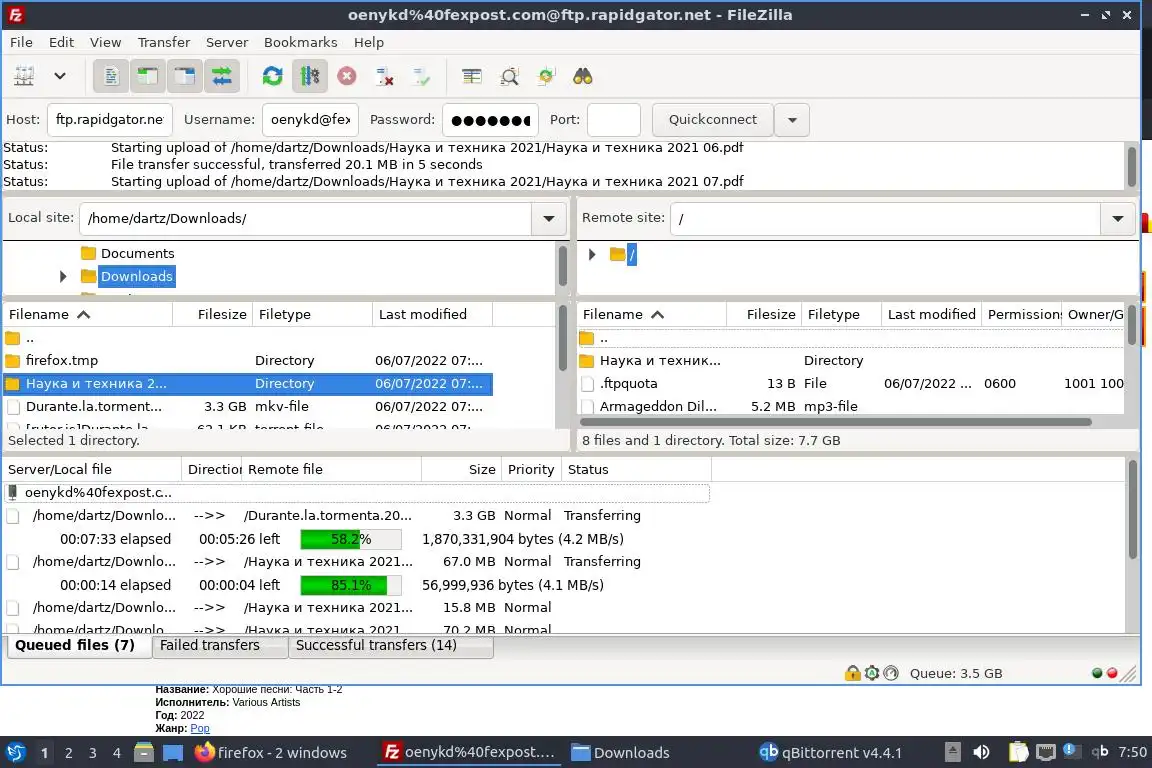1152x768 pixels.
Task: Expand the Downloads folder in local tree
Action: tap(63, 276)
